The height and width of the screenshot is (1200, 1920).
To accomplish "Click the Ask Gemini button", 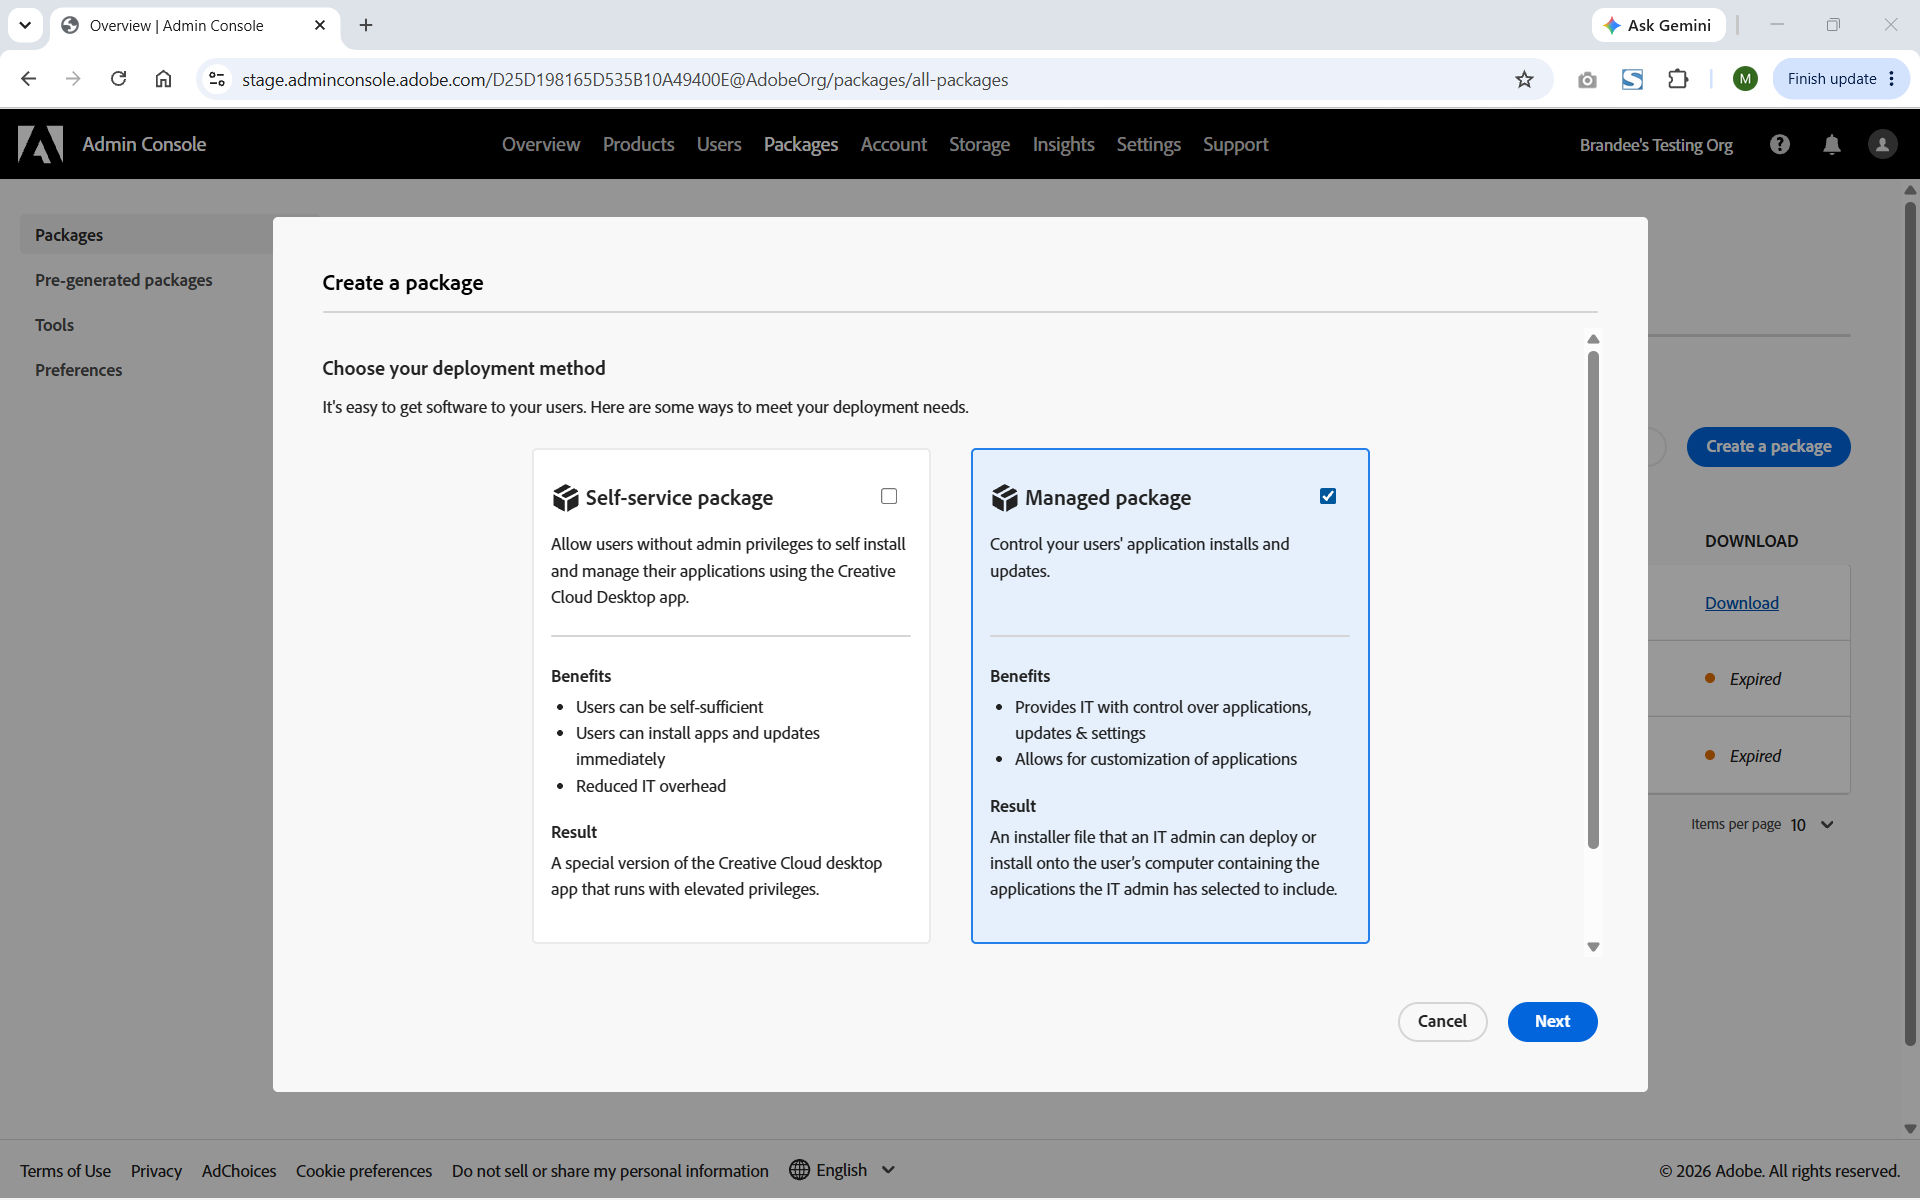I will (x=1658, y=25).
